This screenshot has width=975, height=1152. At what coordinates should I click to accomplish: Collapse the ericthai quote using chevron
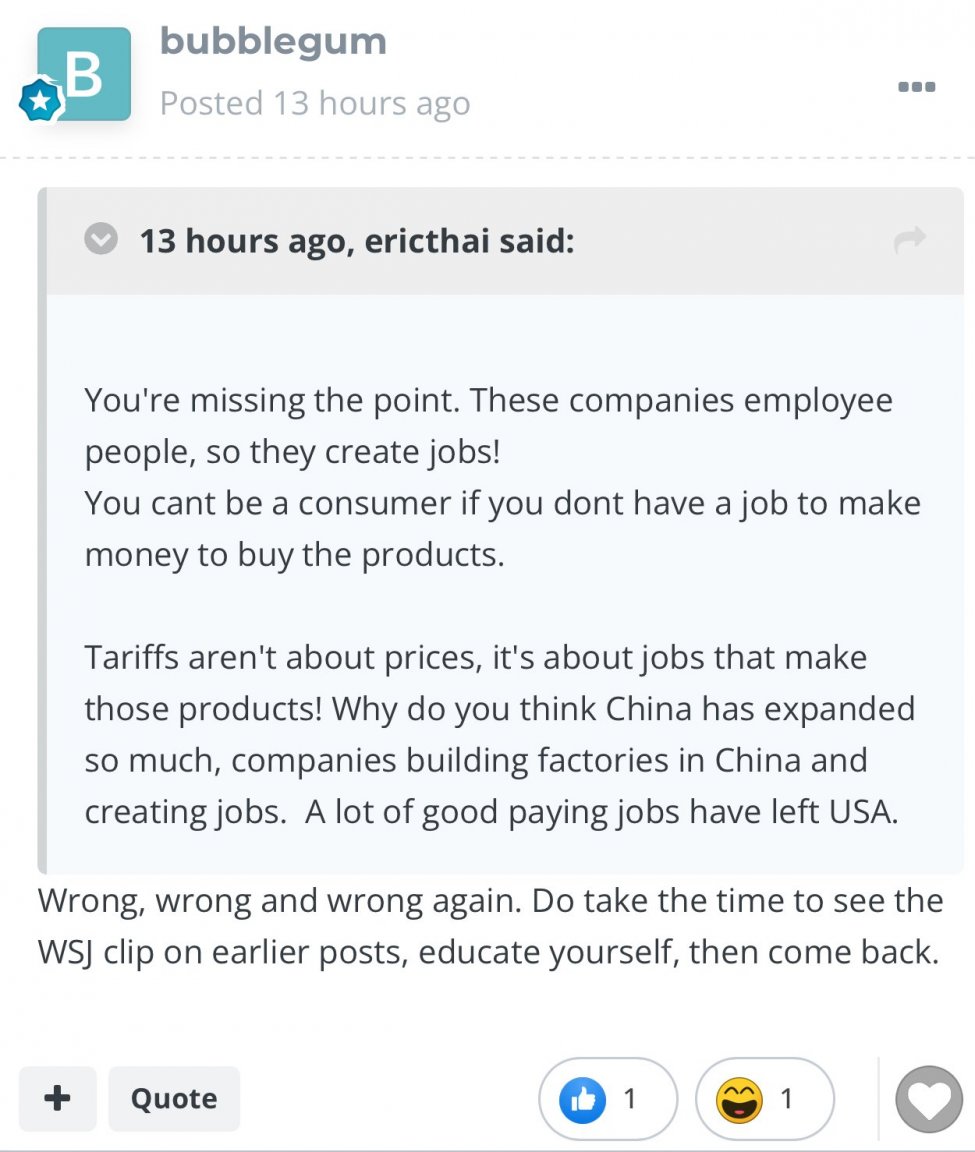pos(101,240)
